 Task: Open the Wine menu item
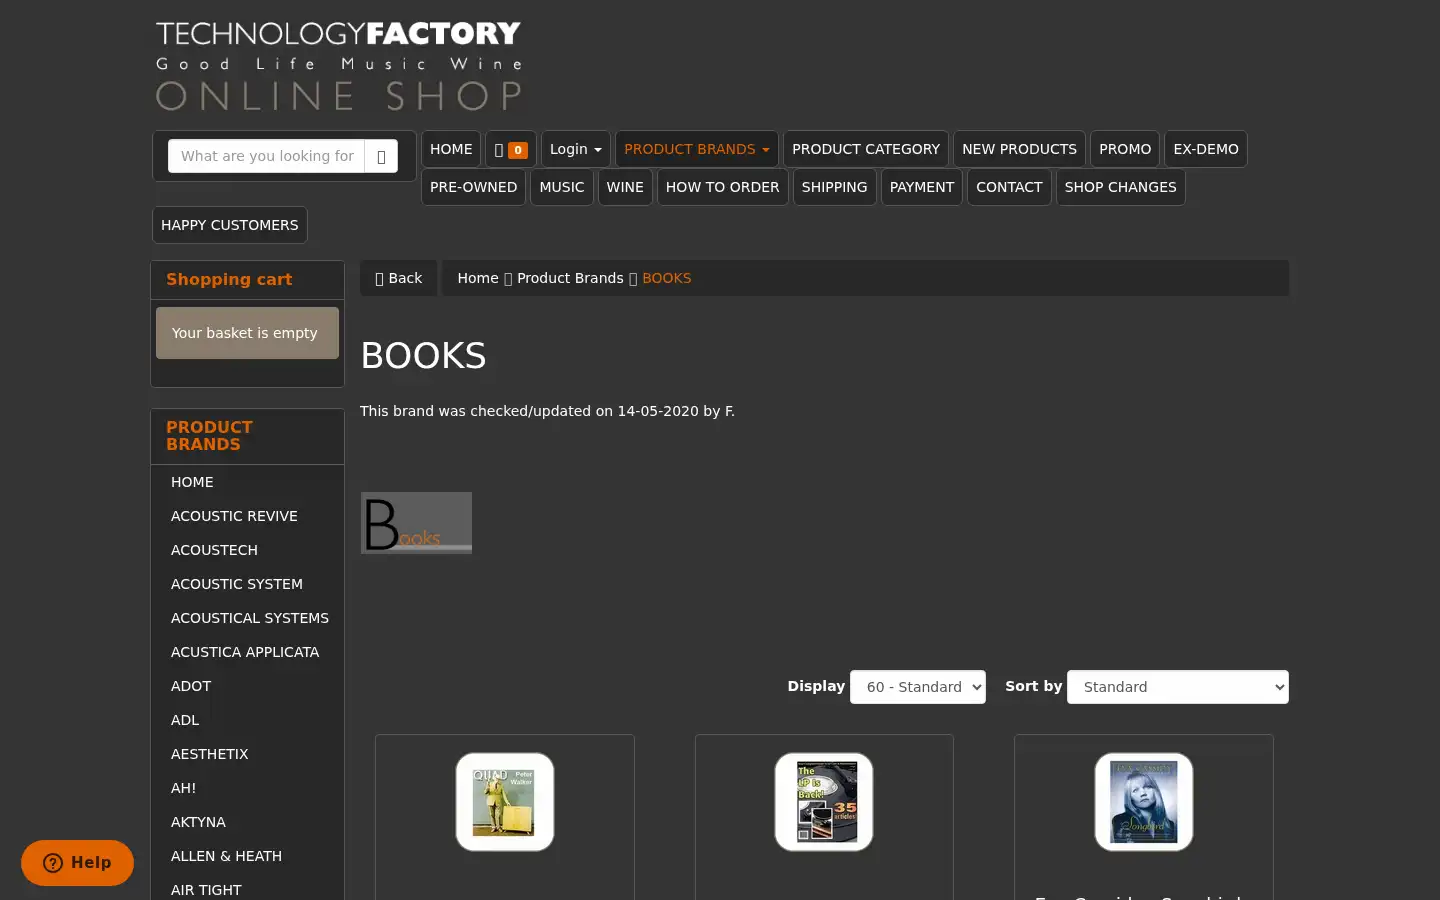[625, 187]
